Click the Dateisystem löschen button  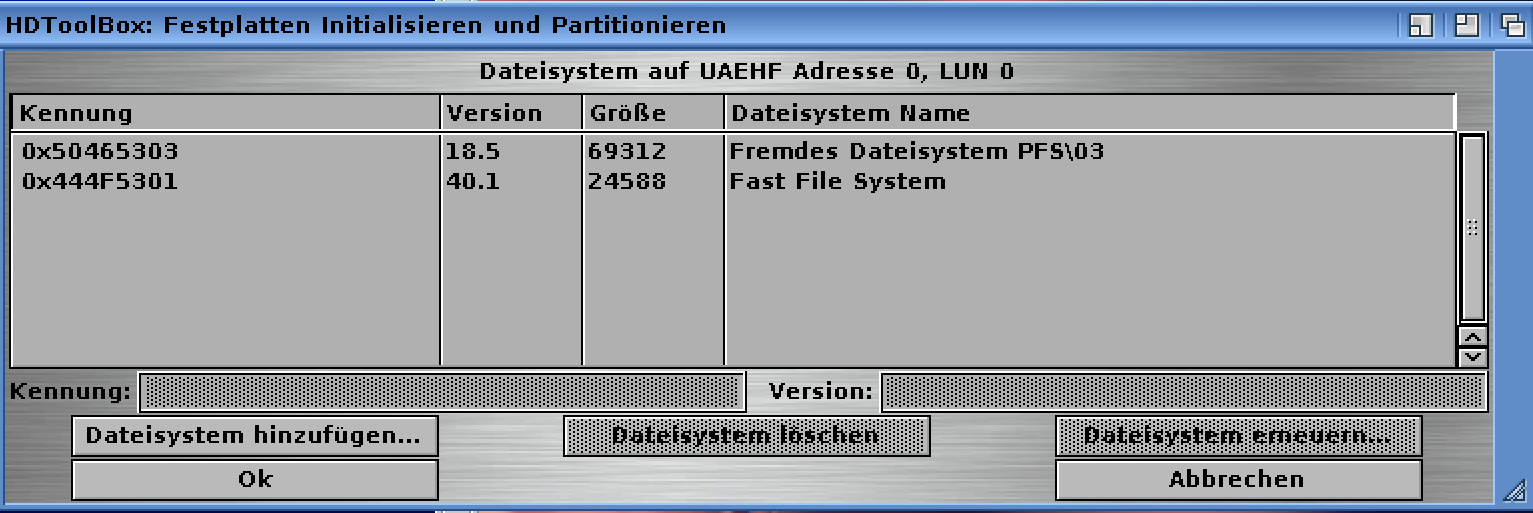pos(746,436)
